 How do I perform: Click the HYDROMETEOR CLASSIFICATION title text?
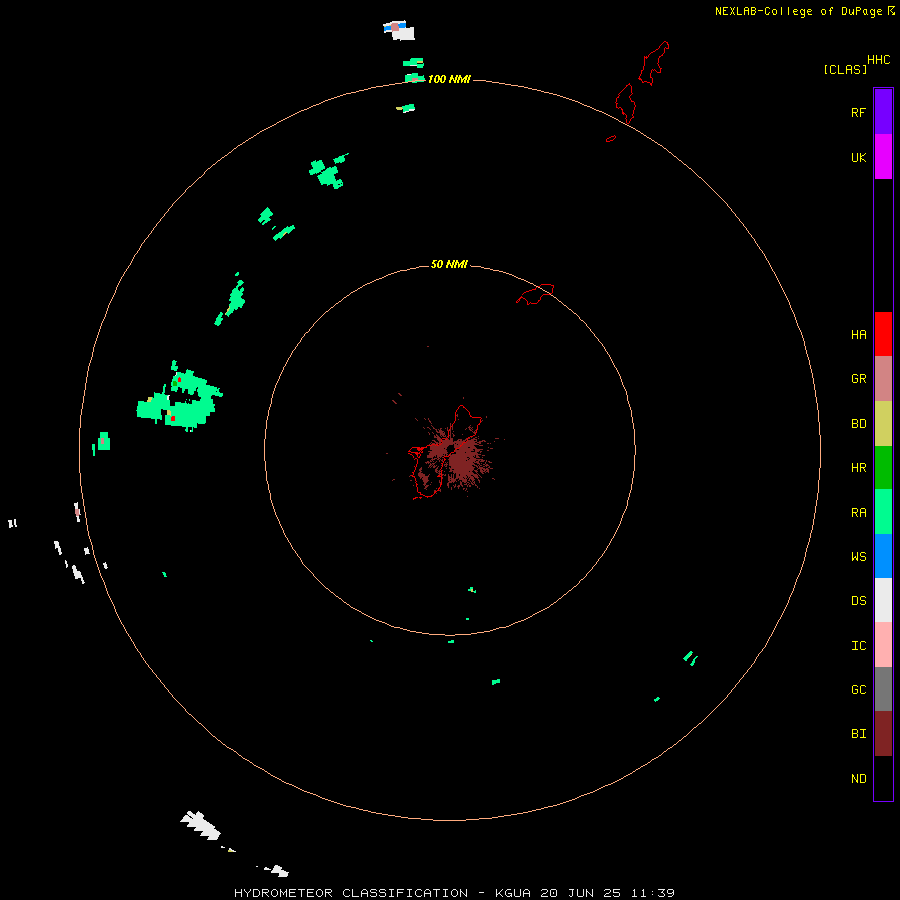pyautogui.click(x=351, y=893)
